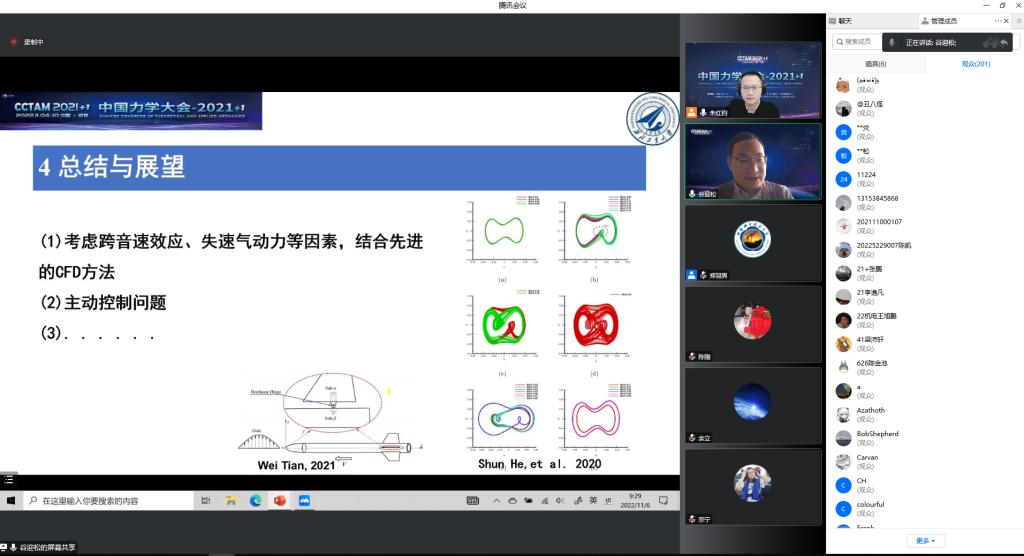Click the microphone icon in the speaking indicator
This screenshot has height=556, width=1024.
(x=892, y=43)
